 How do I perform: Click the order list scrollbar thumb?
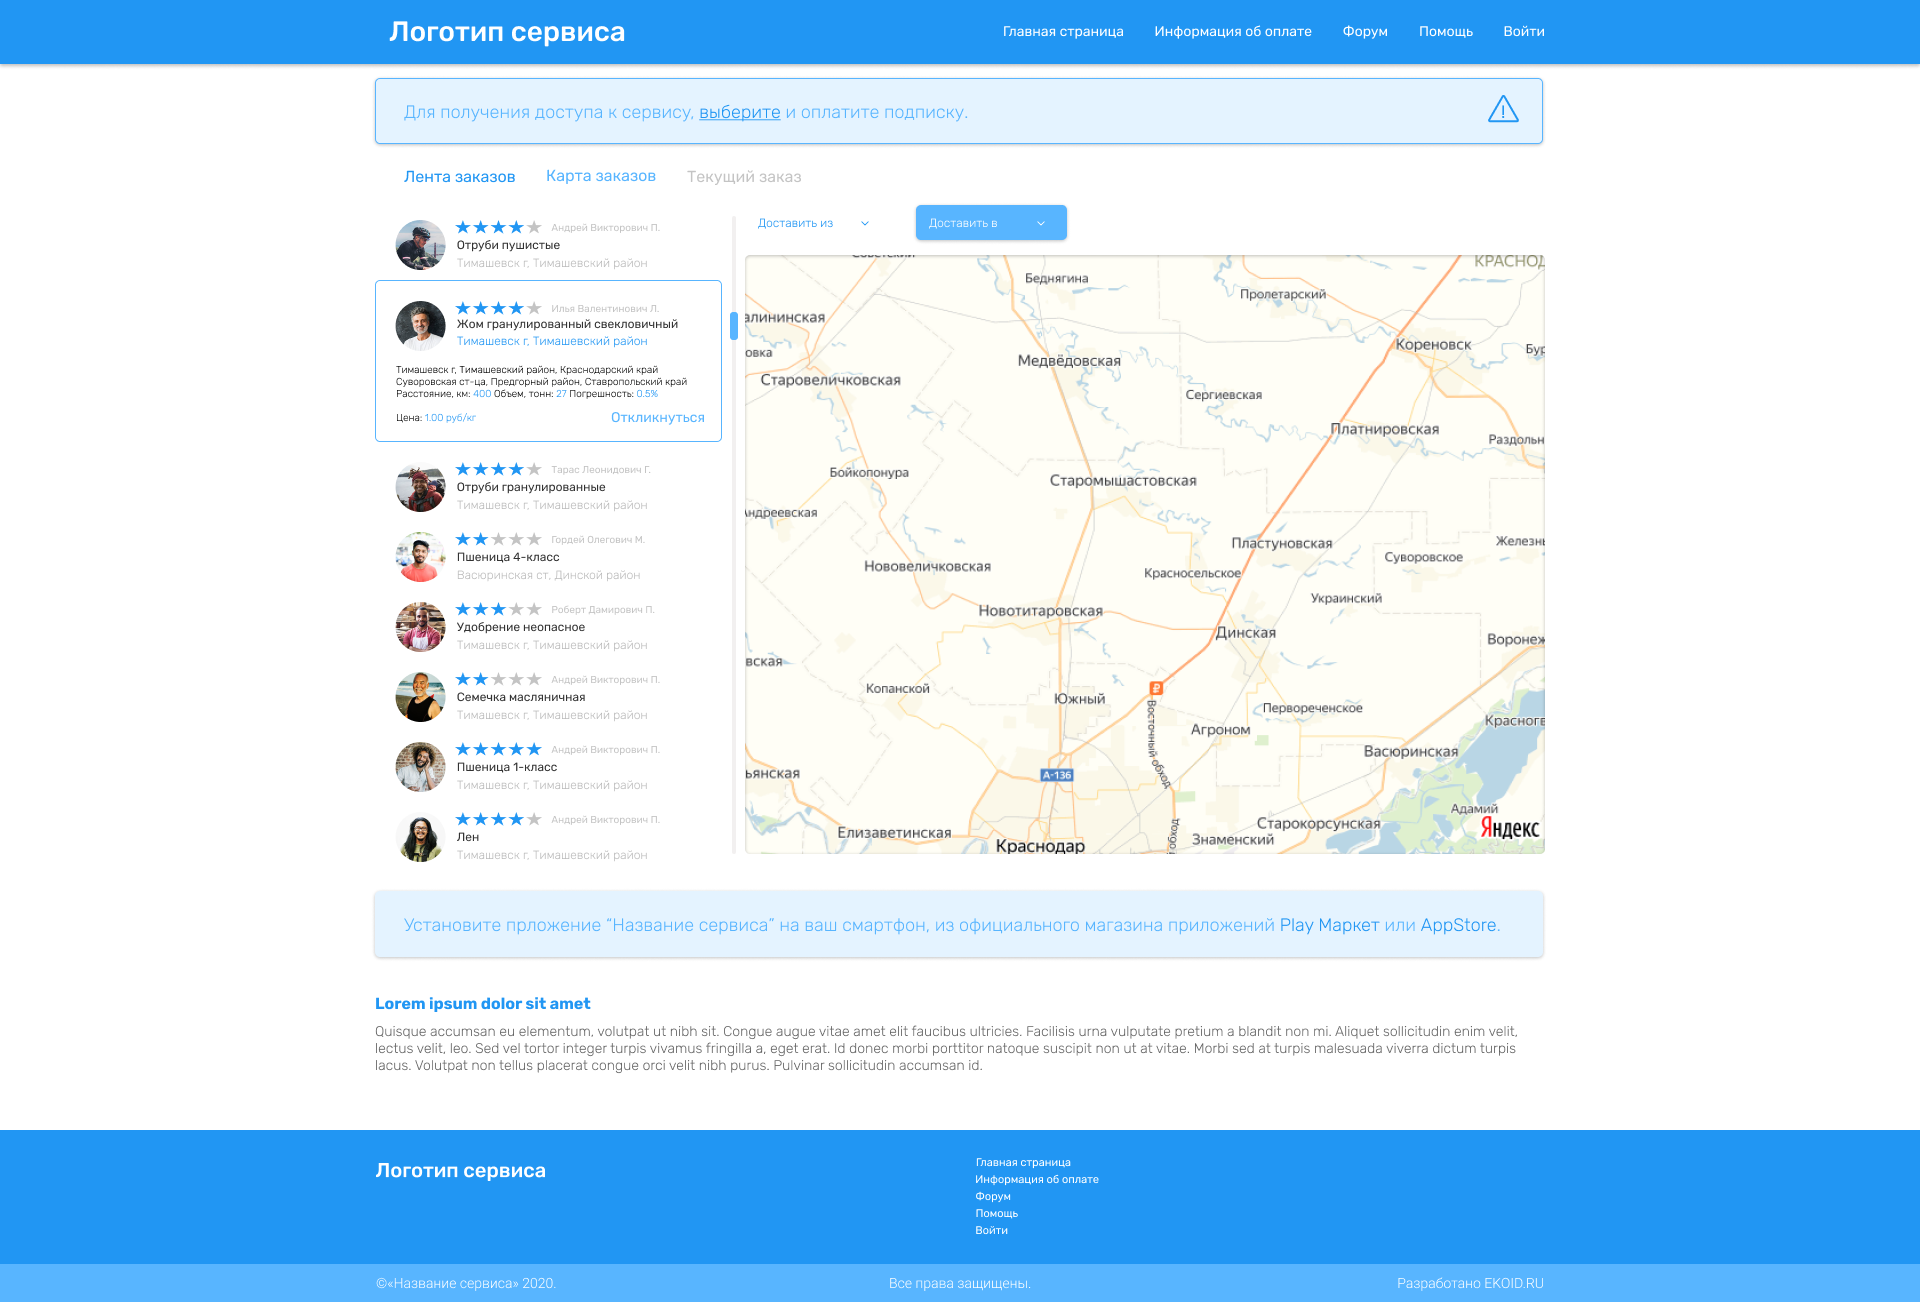pyautogui.click(x=734, y=326)
